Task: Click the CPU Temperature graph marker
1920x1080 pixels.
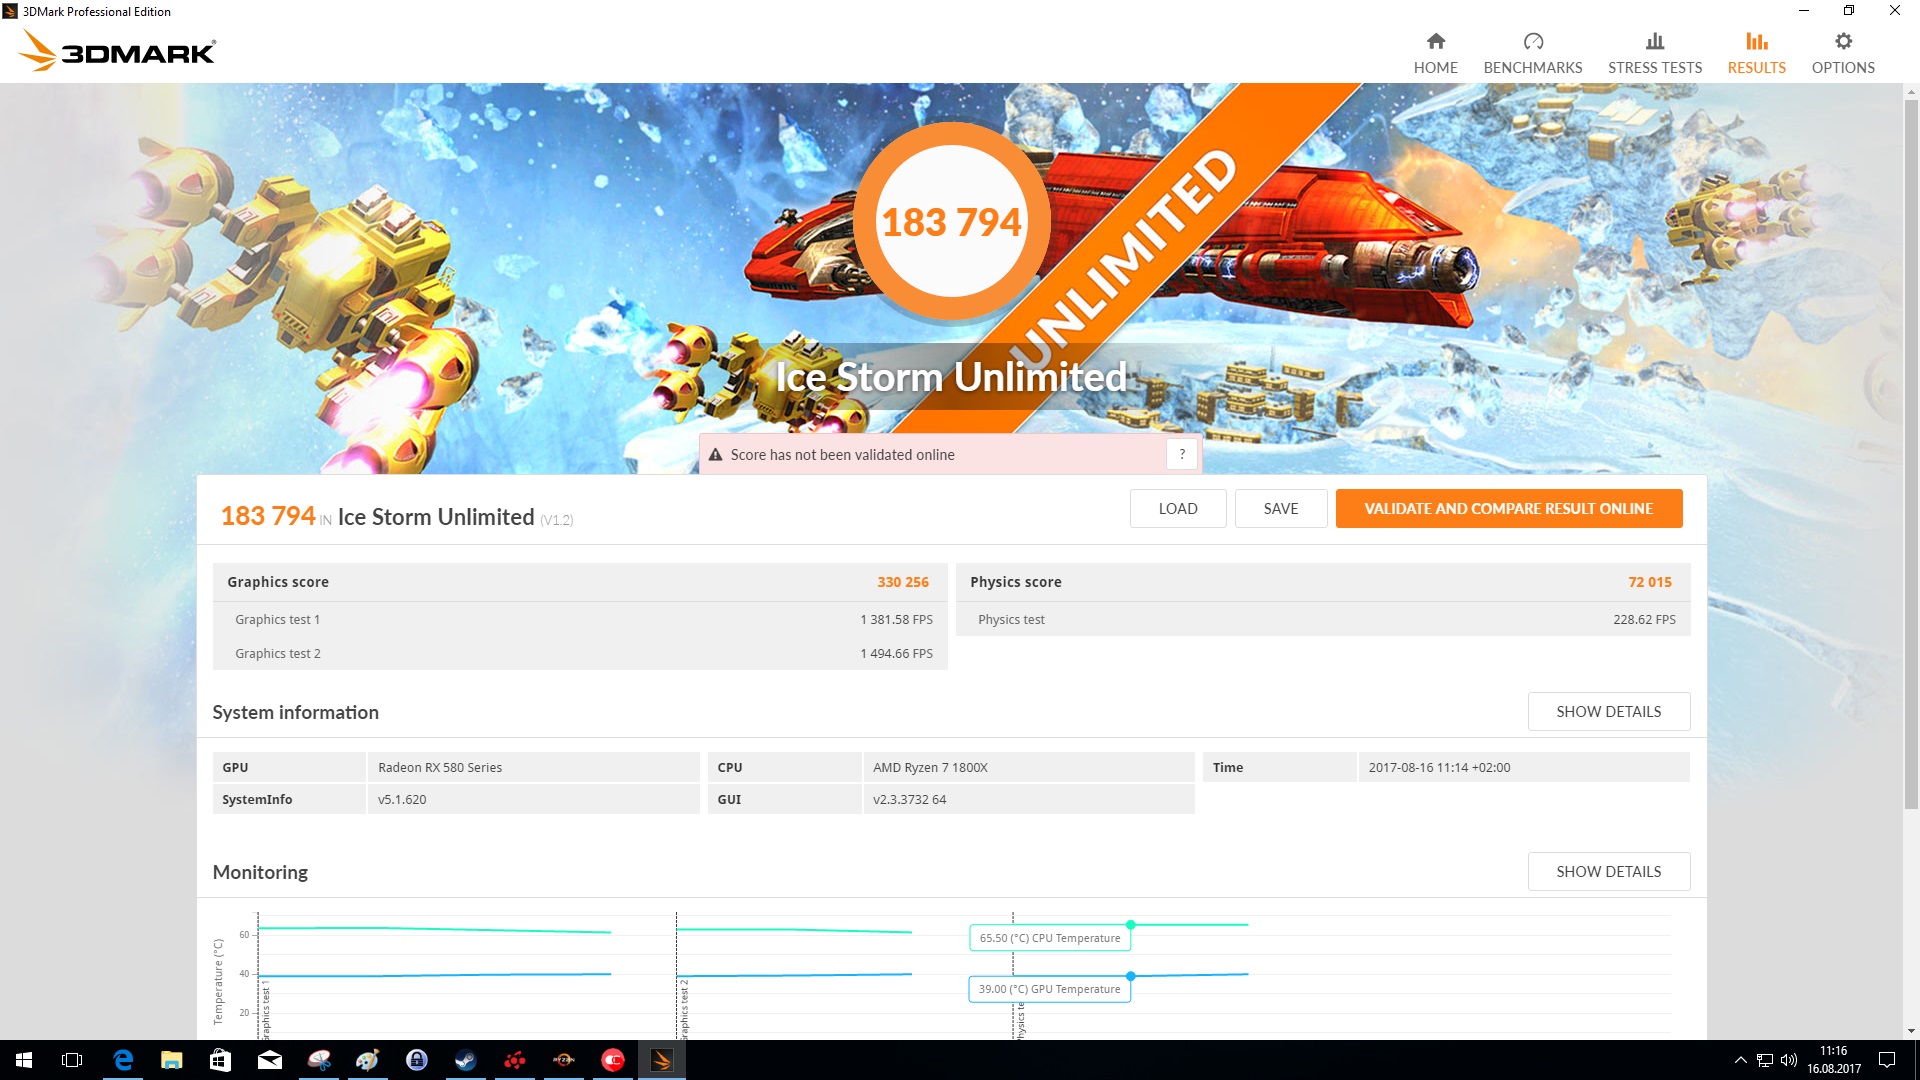Action: click(x=1130, y=925)
